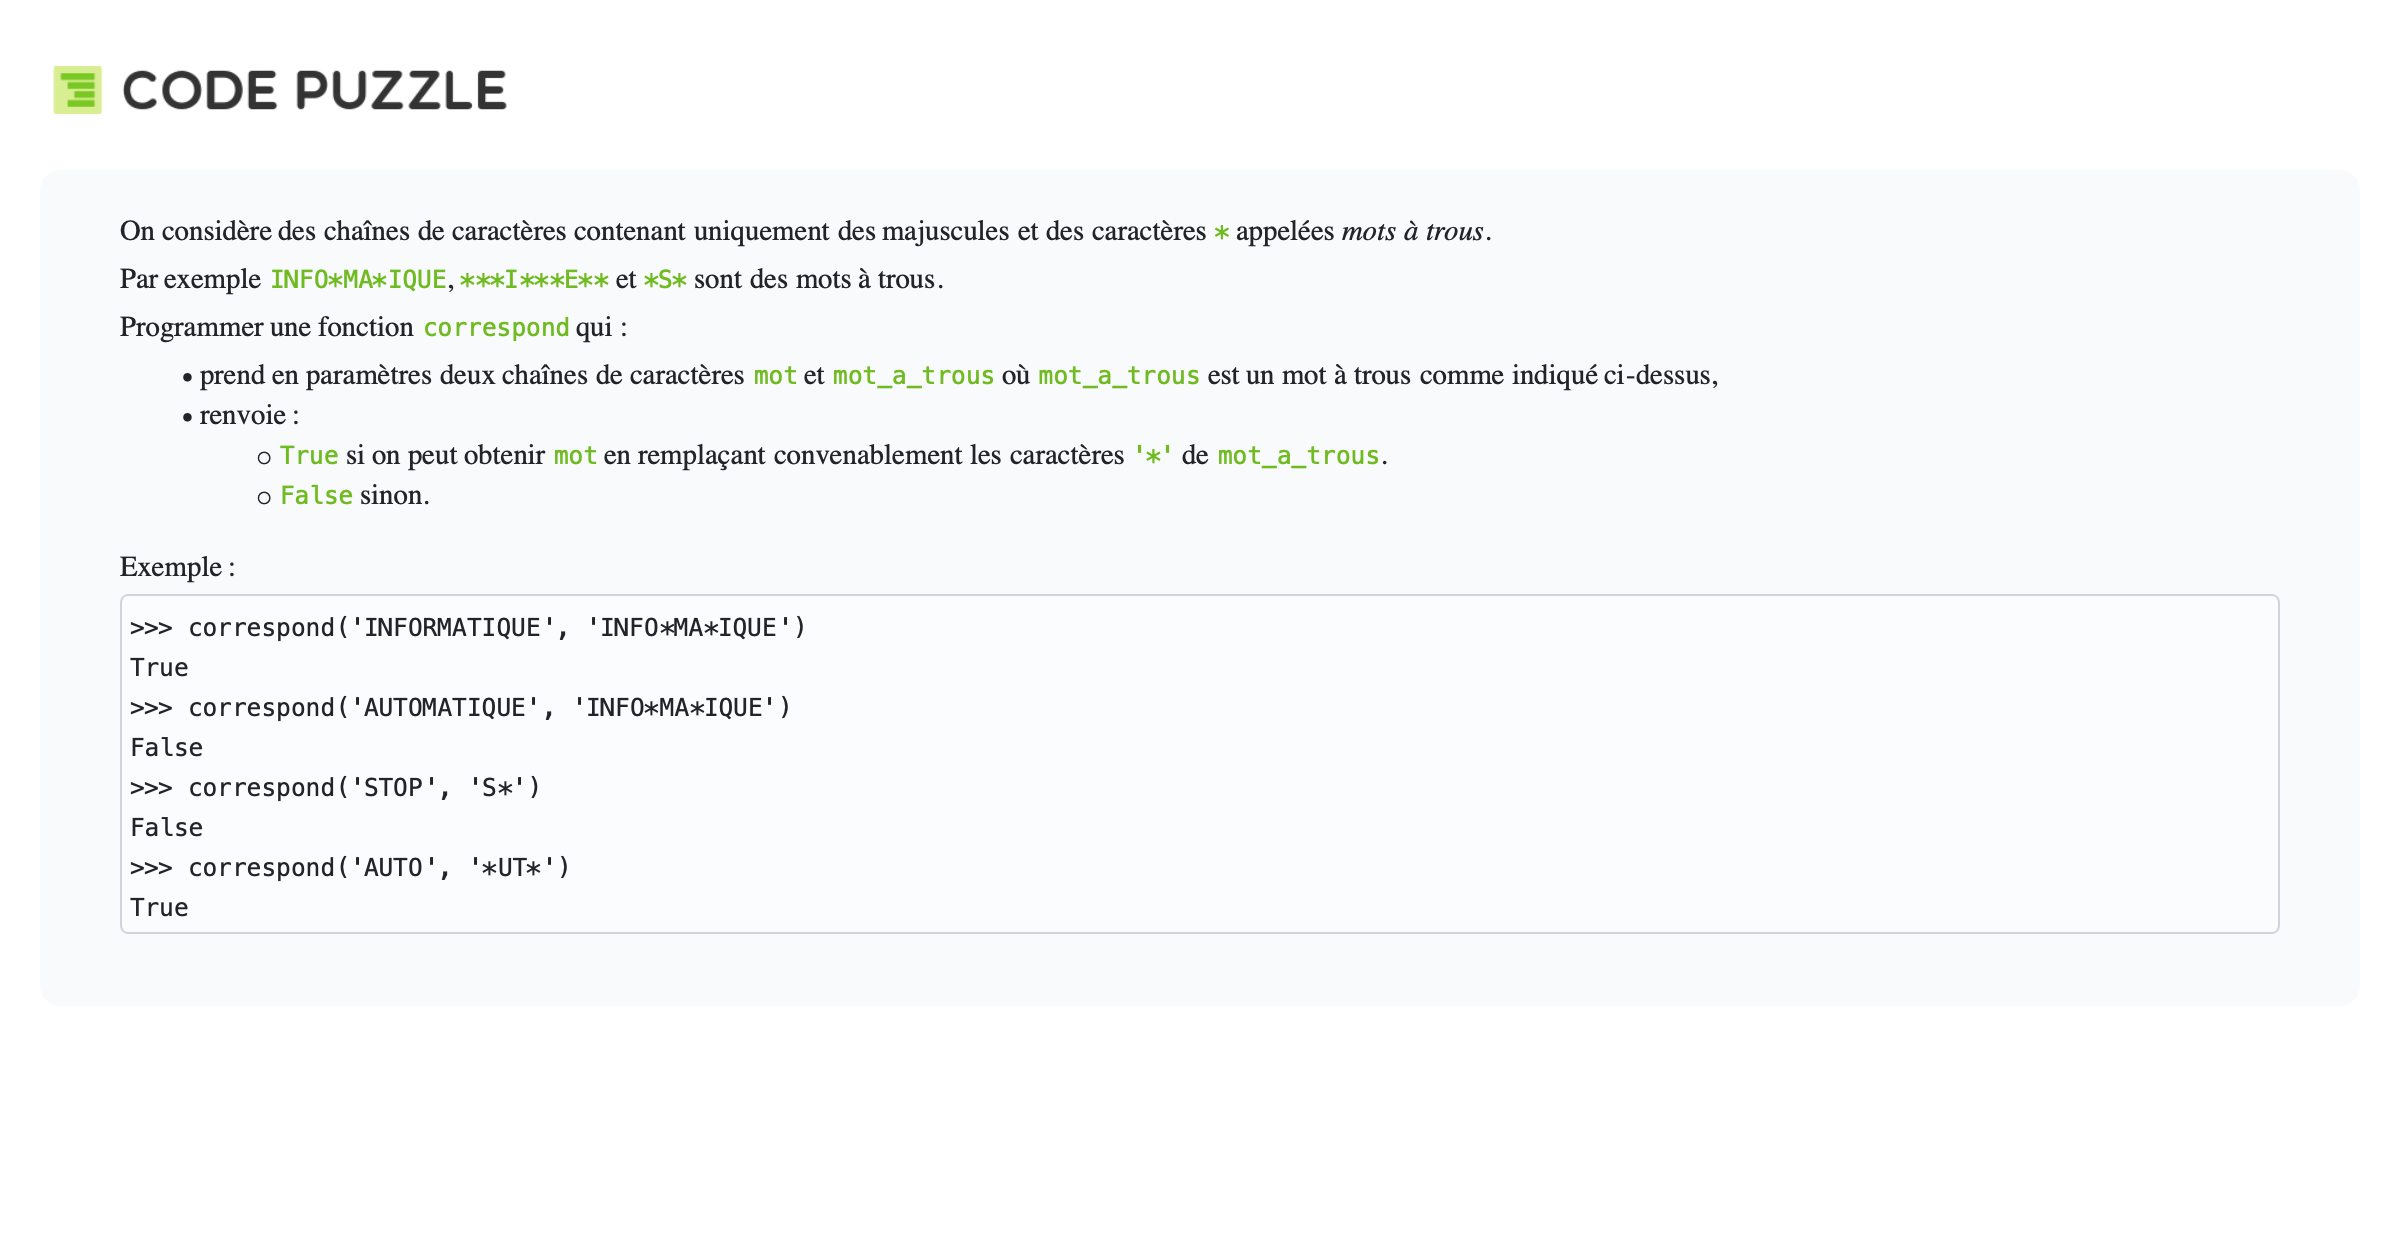Click the correspond('STOP', 'S*') line
Screen dimensions: 2400x1260
[x=334, y=787]
